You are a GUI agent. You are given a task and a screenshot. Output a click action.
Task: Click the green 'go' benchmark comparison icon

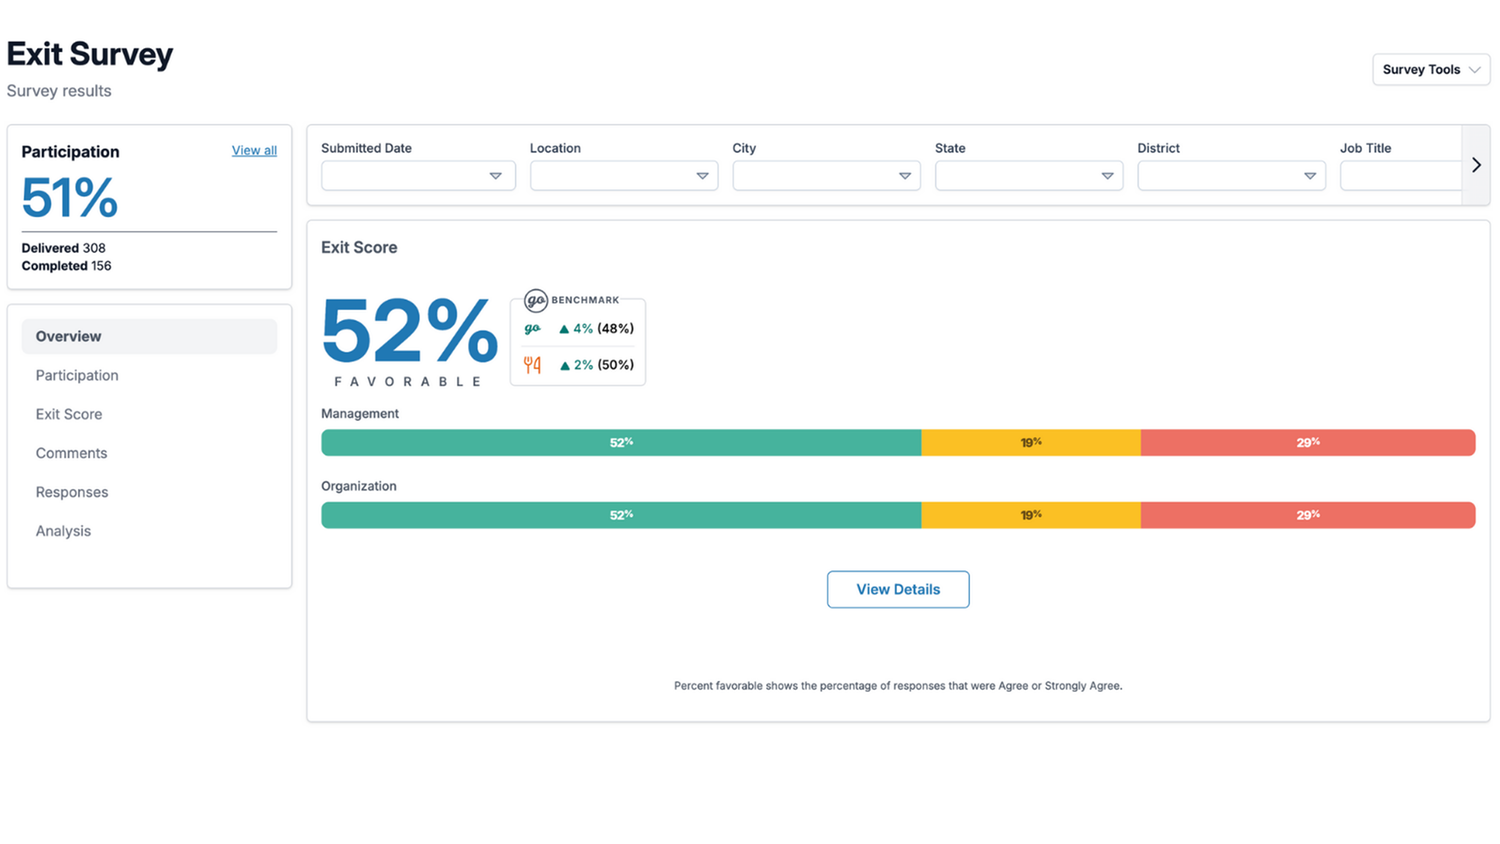pos(532,328)
